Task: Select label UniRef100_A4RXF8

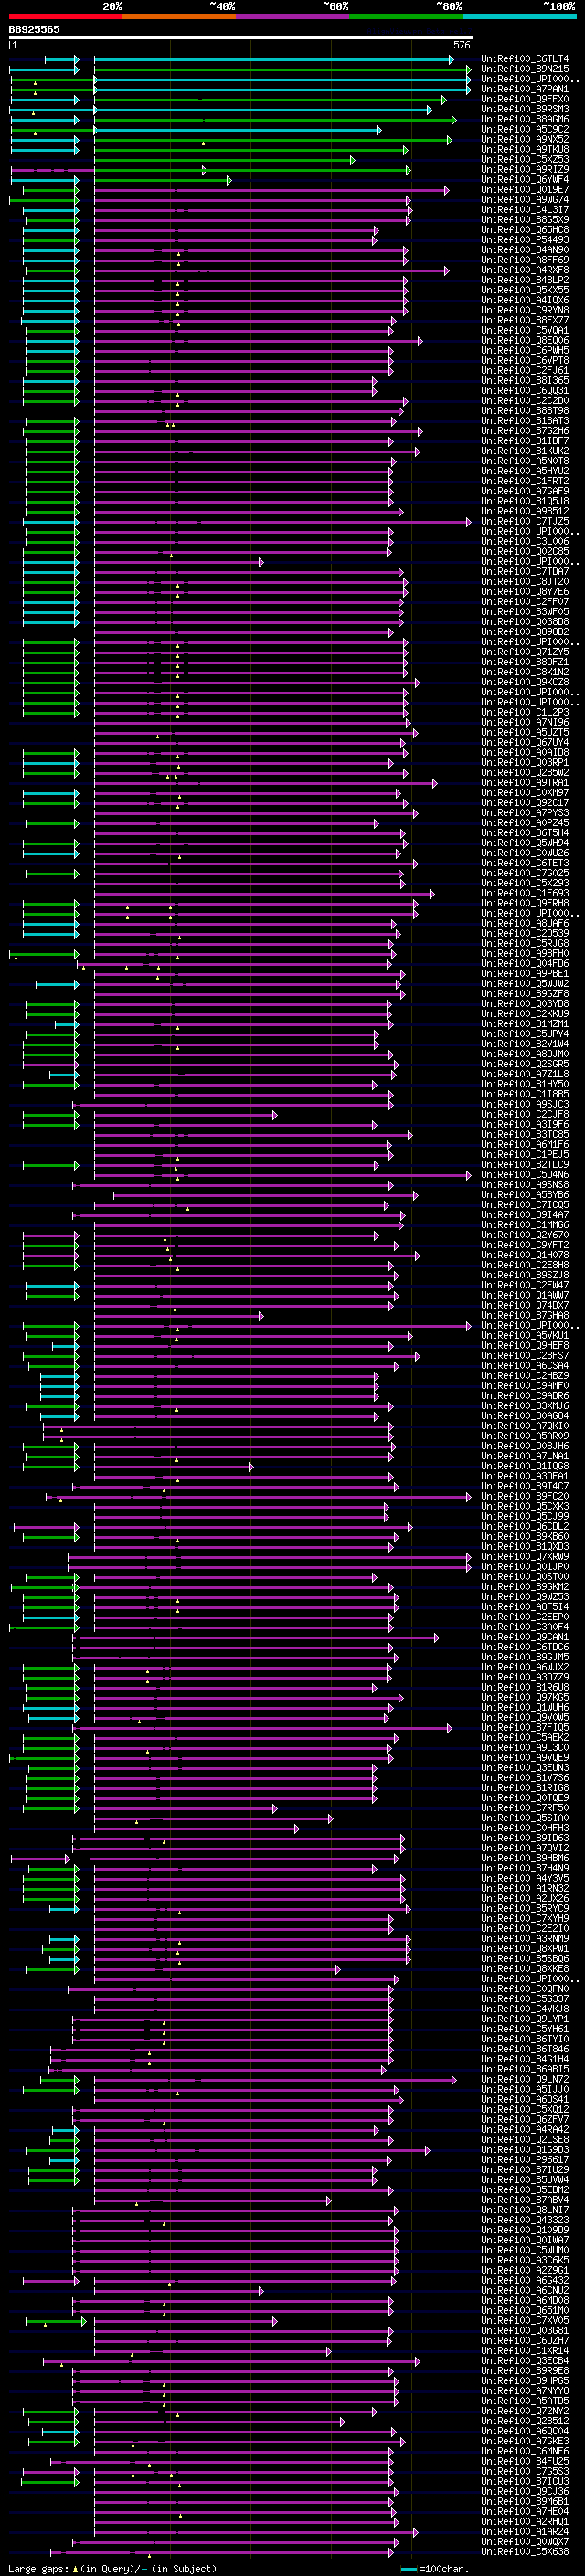Action: click(525, 270)
